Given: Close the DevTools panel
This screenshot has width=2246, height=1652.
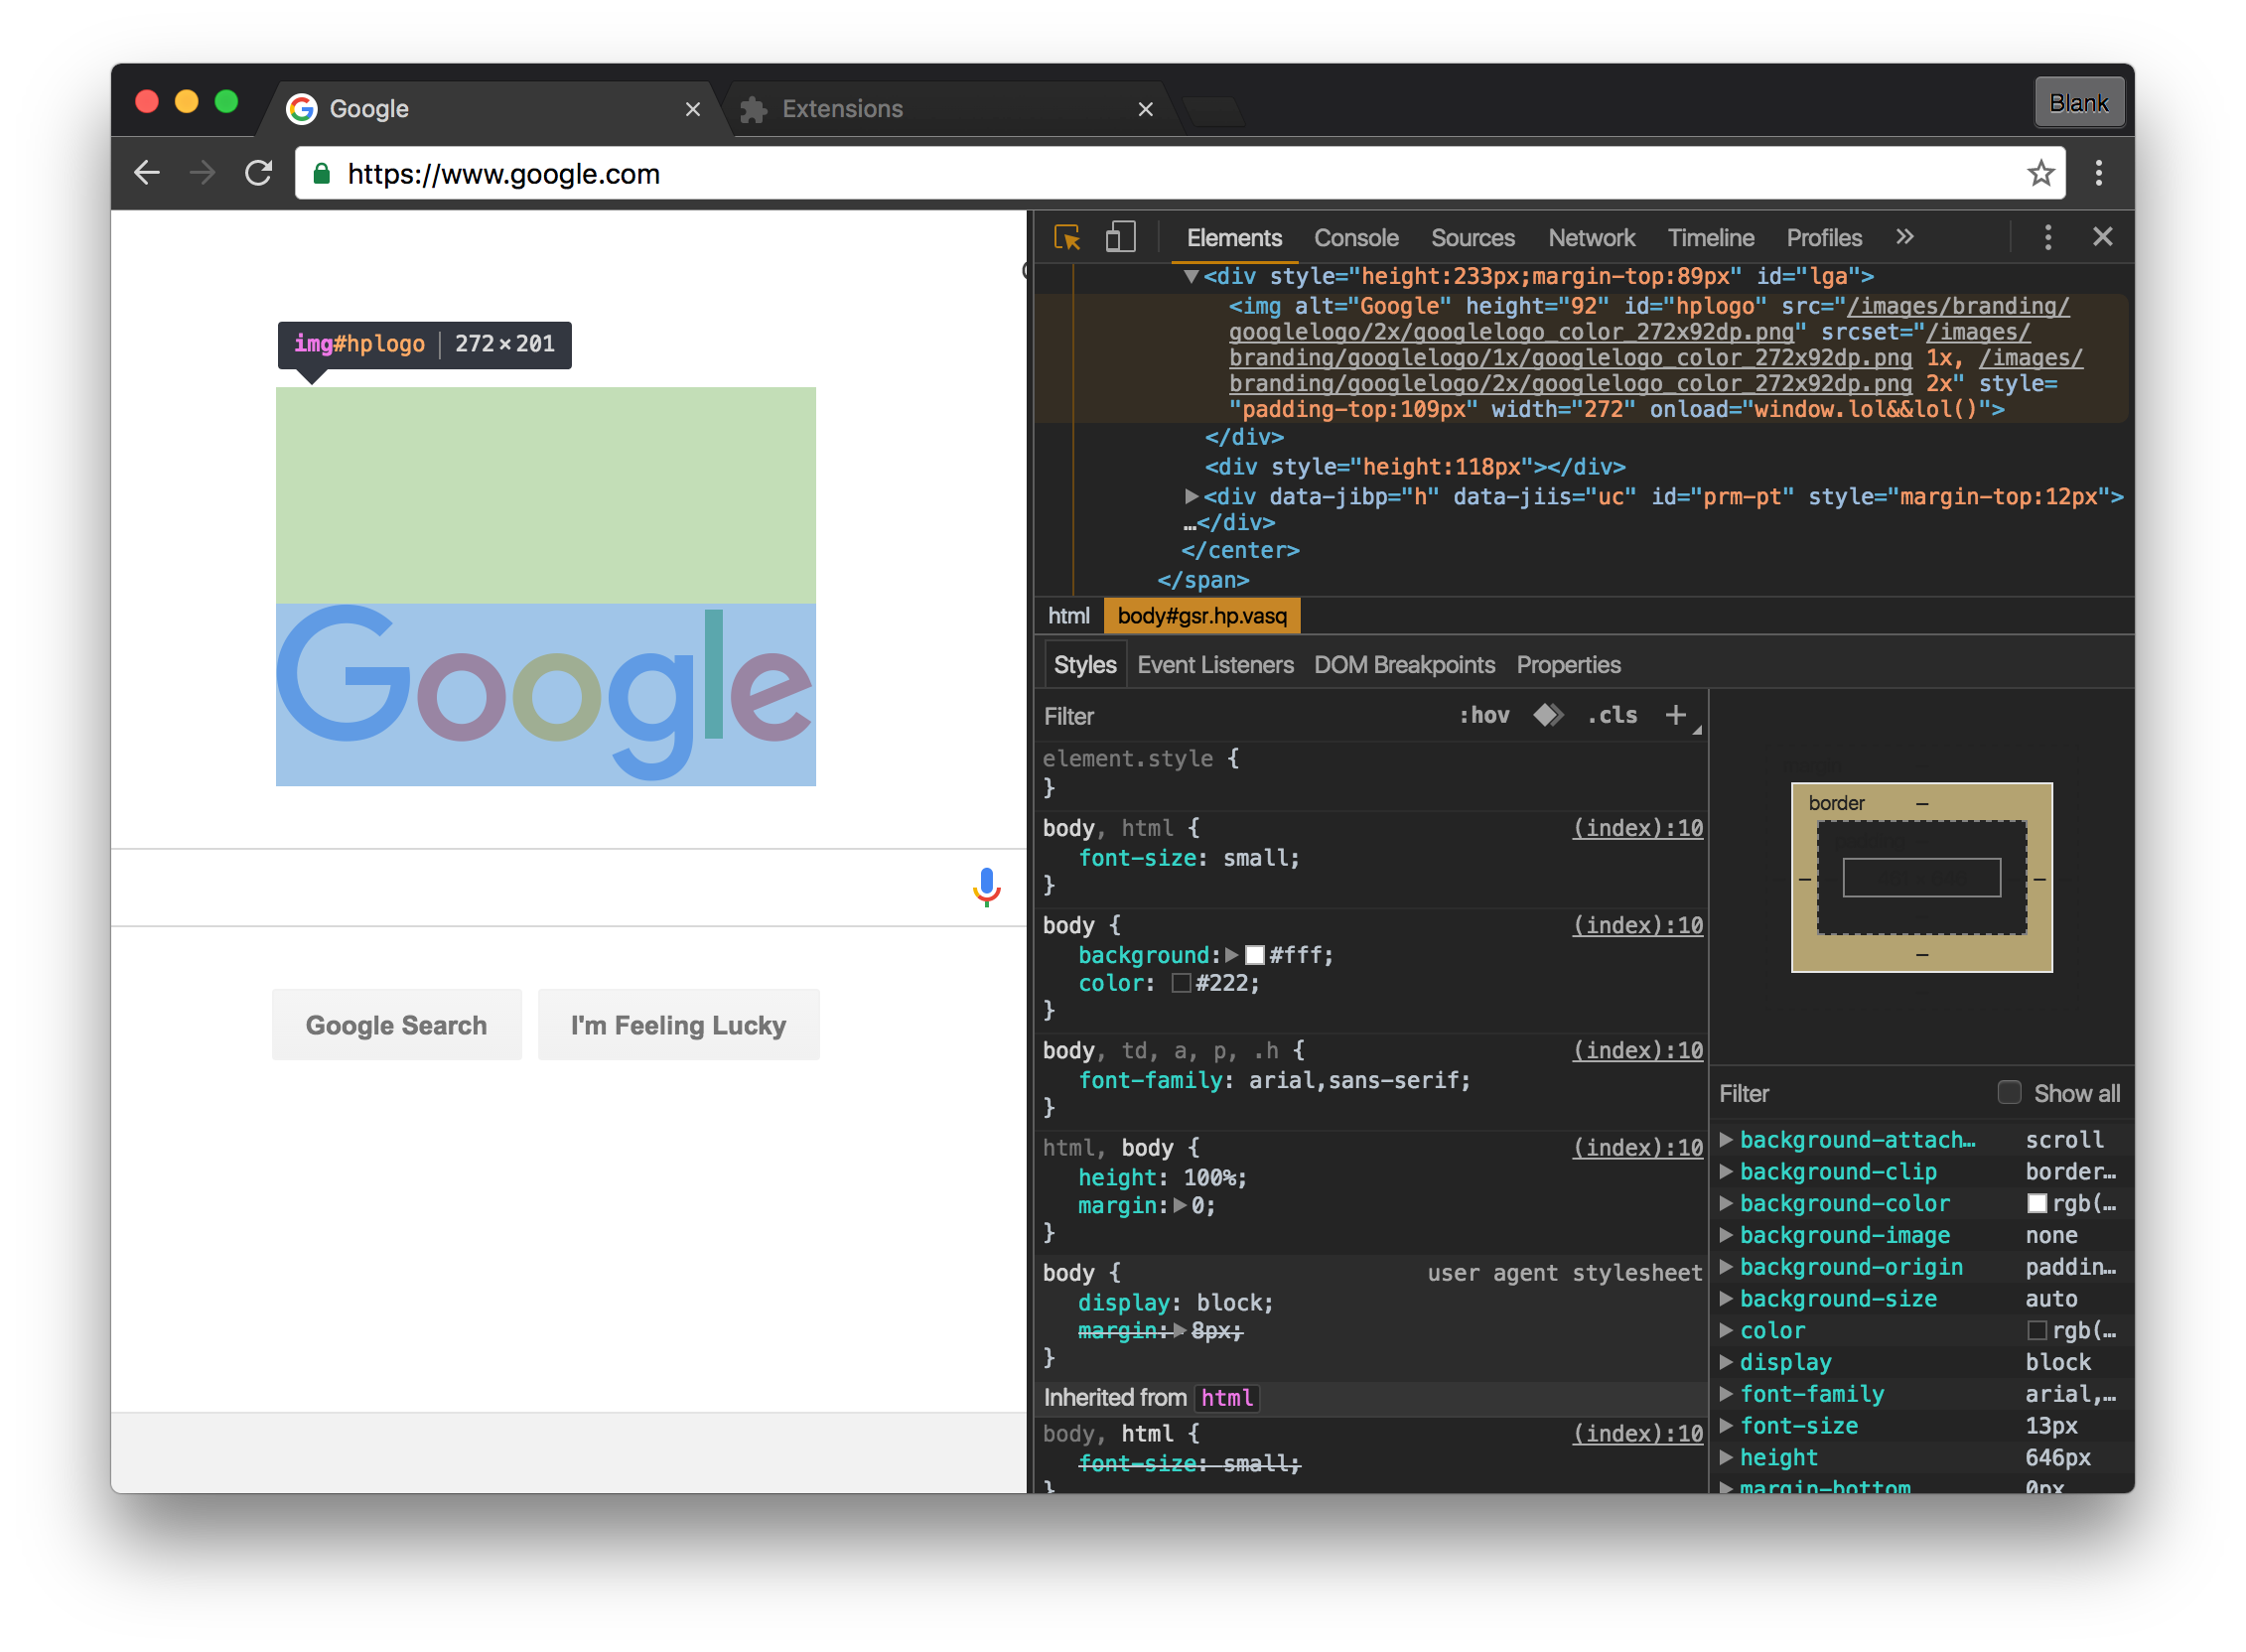Looking at the screenshot, I should coord(2102,237).
